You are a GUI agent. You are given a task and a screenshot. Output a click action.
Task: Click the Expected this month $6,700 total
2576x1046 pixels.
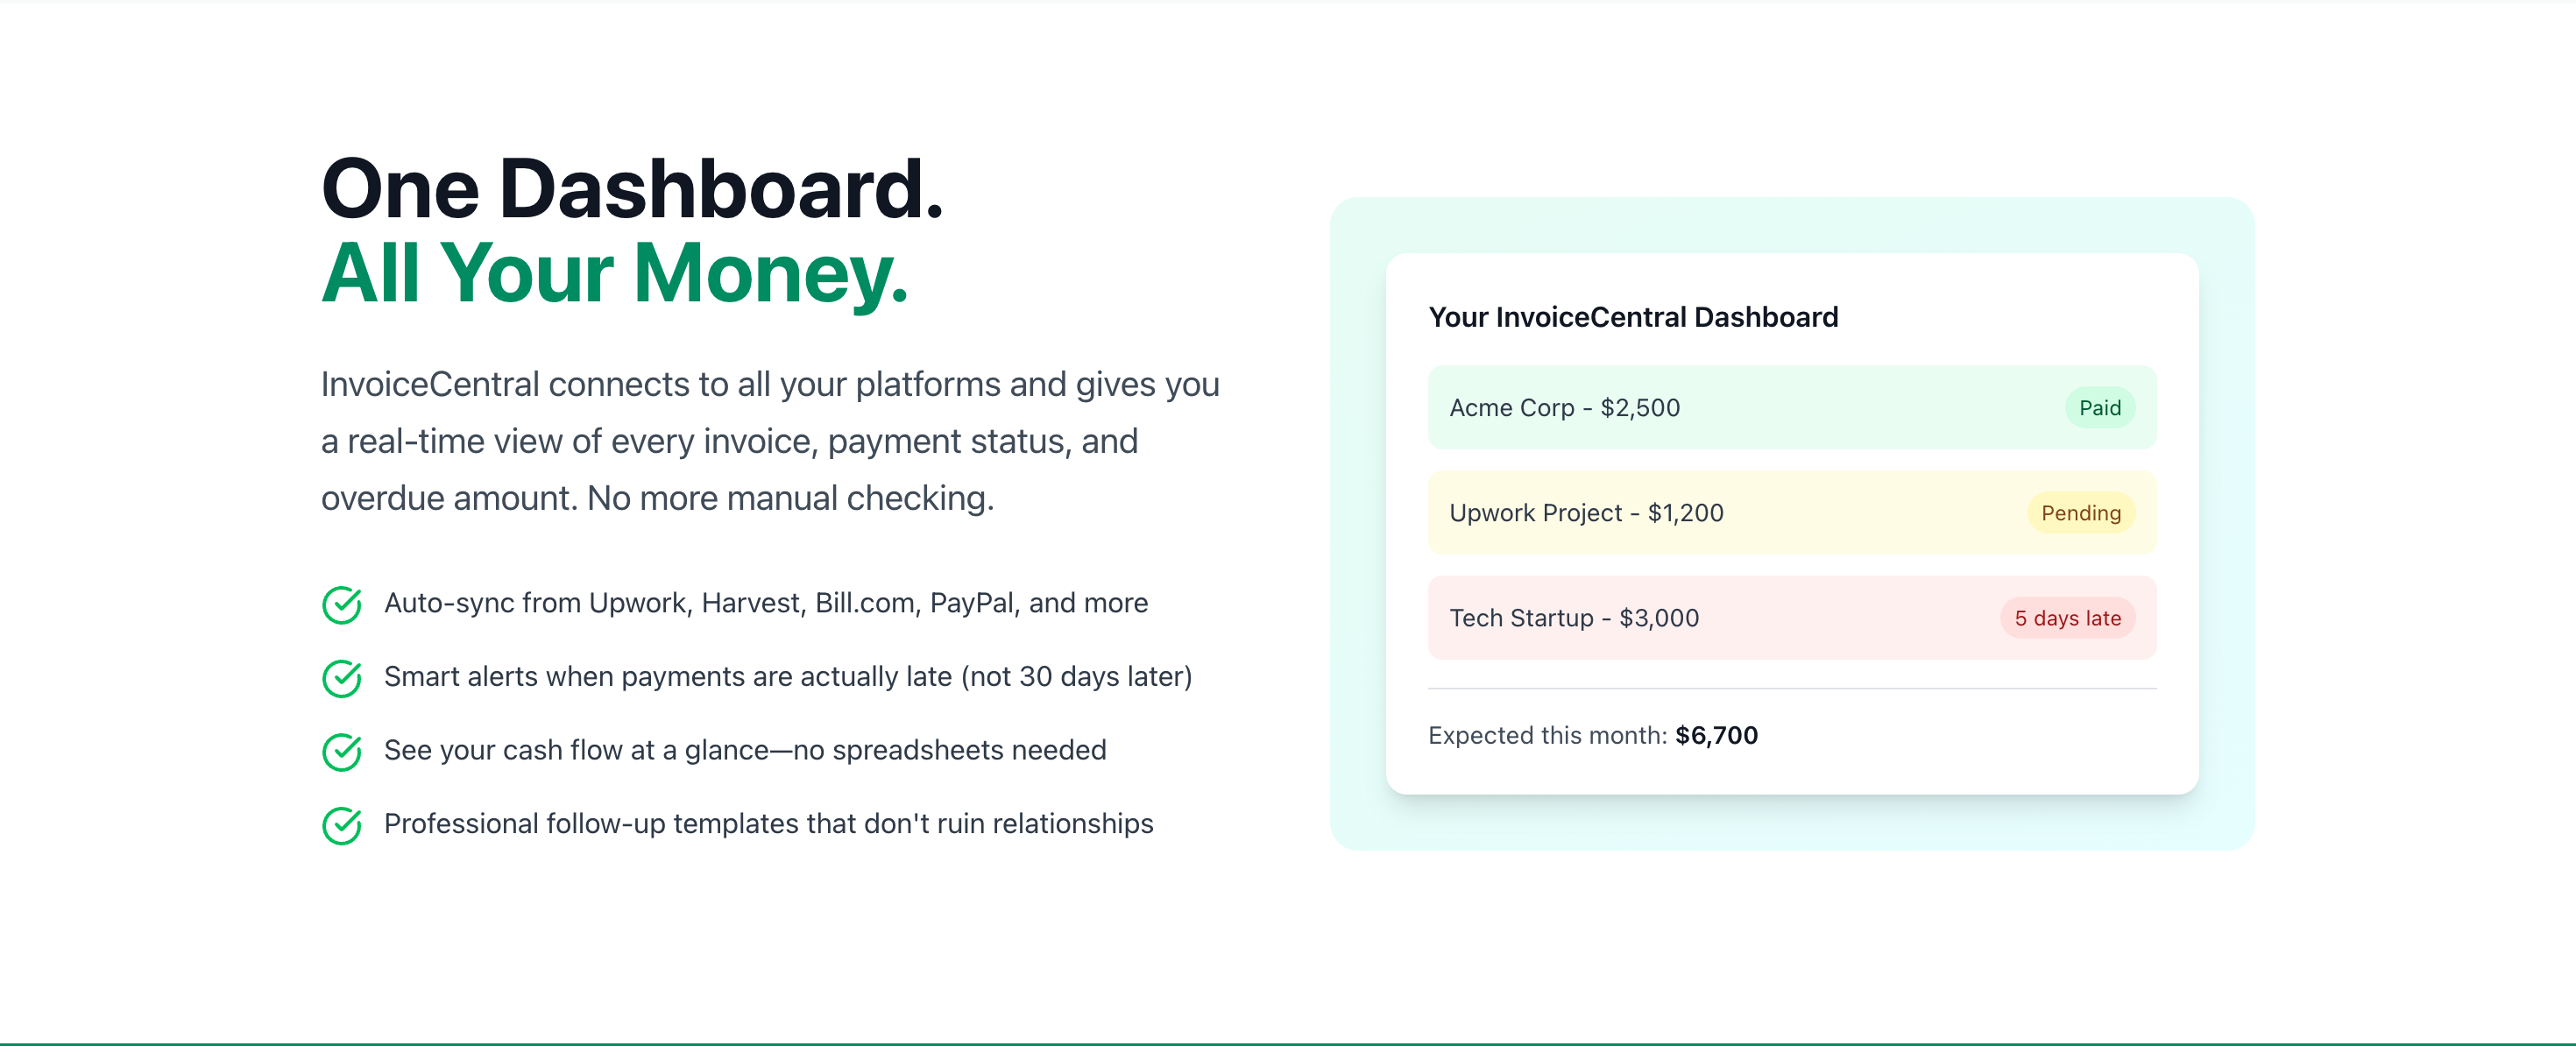[x=1592, y=735]
